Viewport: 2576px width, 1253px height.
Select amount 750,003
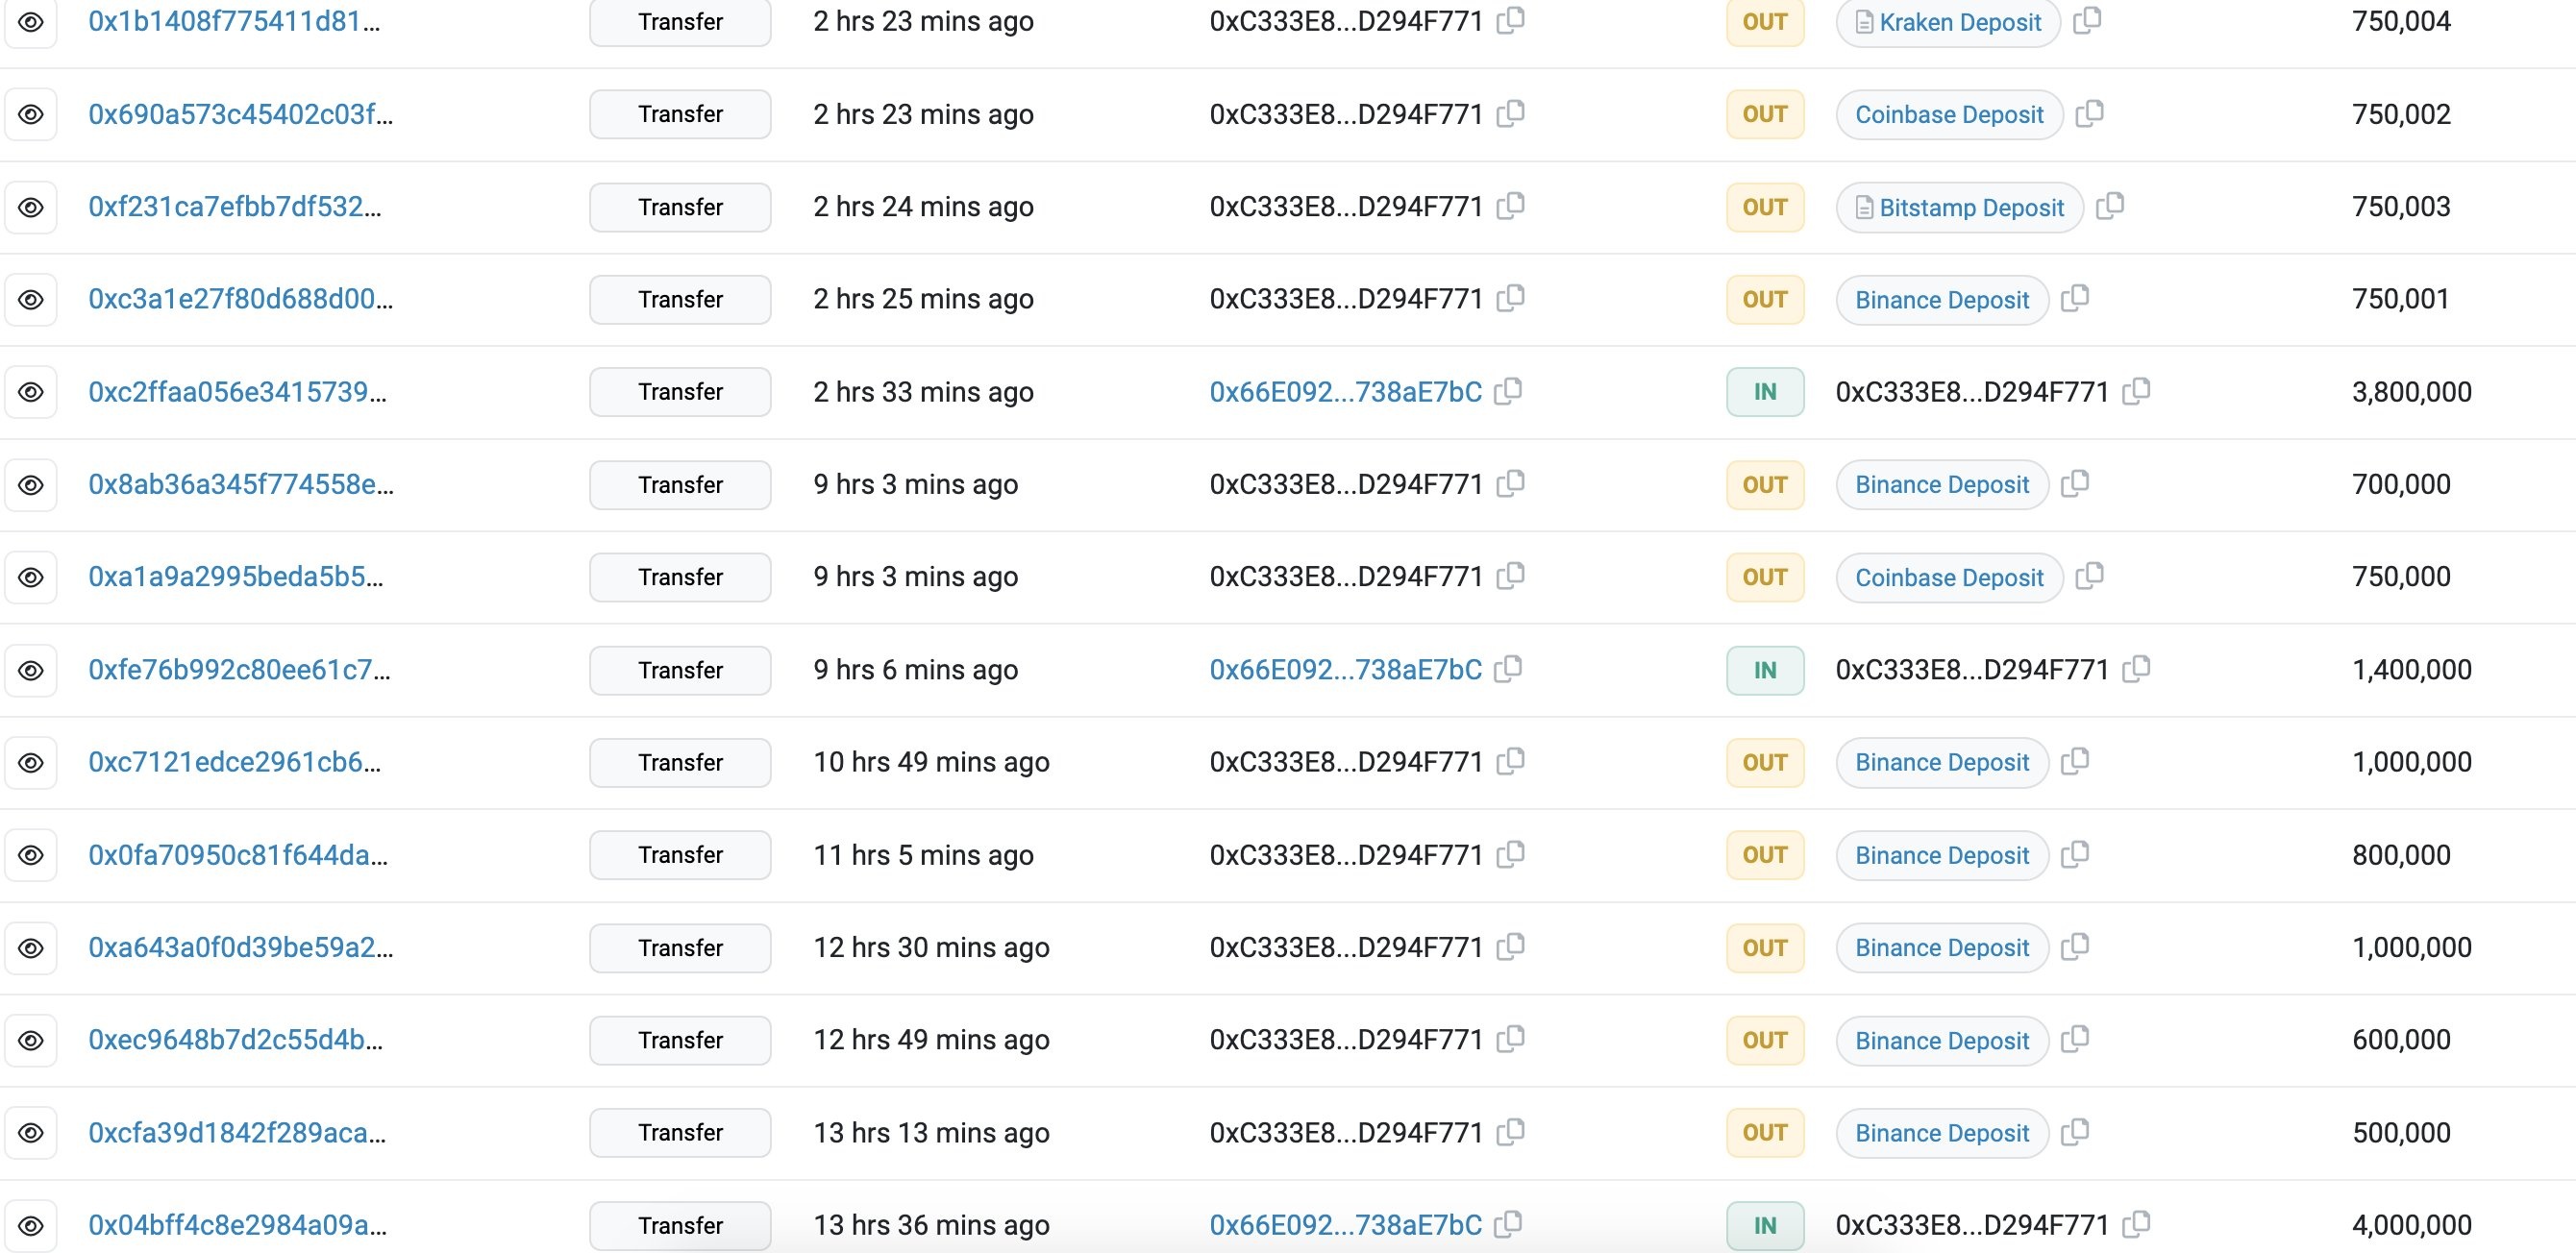point(2401,207)
